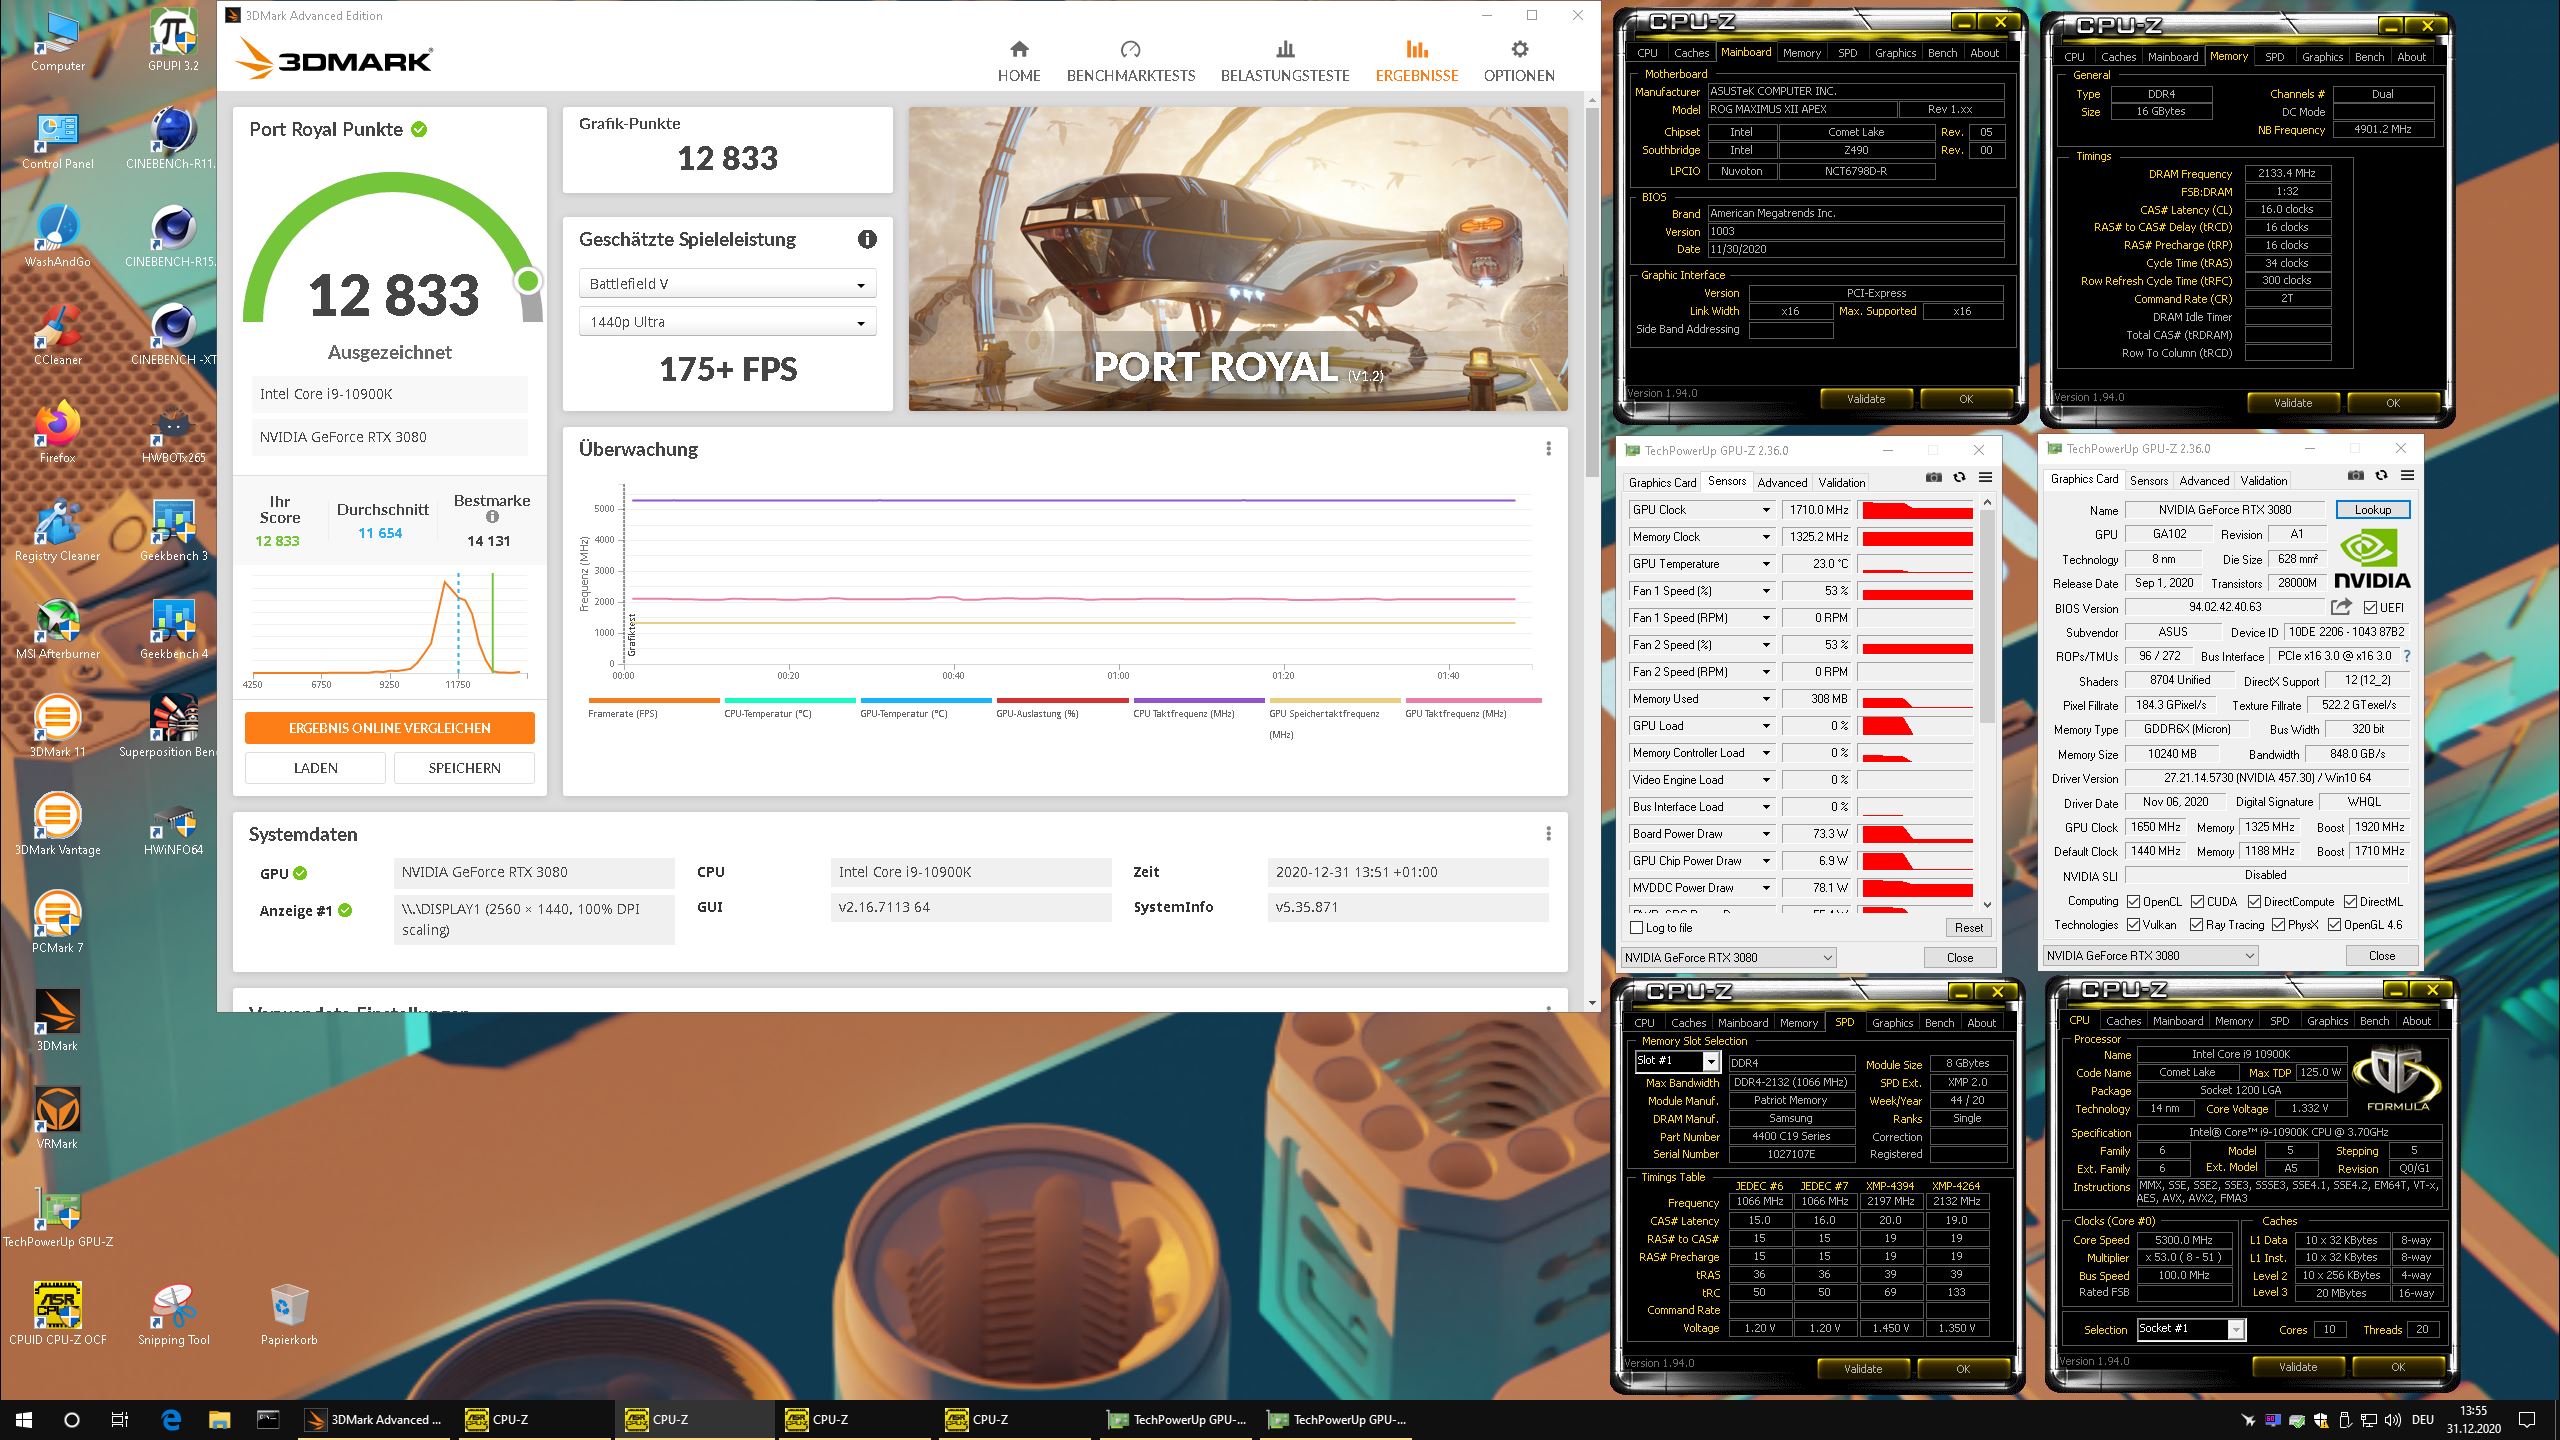Image resolution: width=2560 pixels, height=1440 pixels.
Task: Switch to BELASTUNGSTESTE in 3DMark
Action: 1285,61
